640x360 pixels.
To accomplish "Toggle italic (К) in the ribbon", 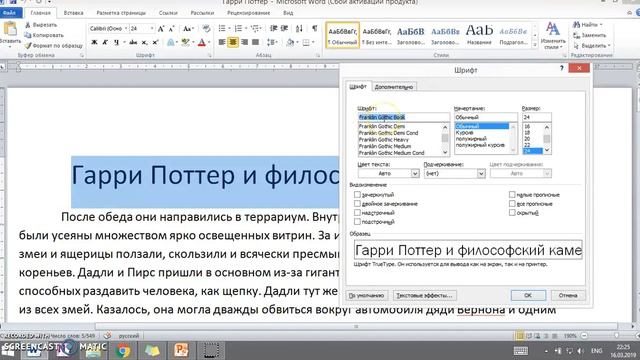I will tap(105, 42).
